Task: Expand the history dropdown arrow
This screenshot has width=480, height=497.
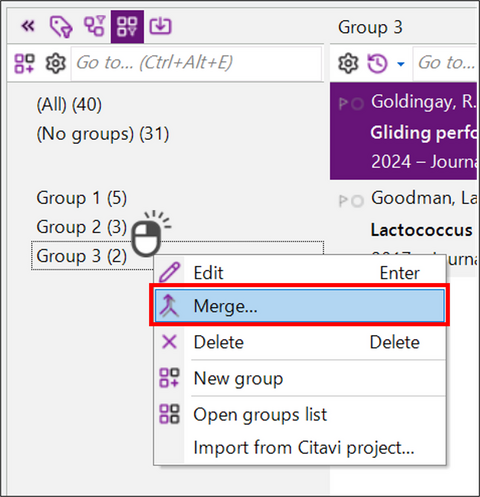Action: [x=401, y=64]
